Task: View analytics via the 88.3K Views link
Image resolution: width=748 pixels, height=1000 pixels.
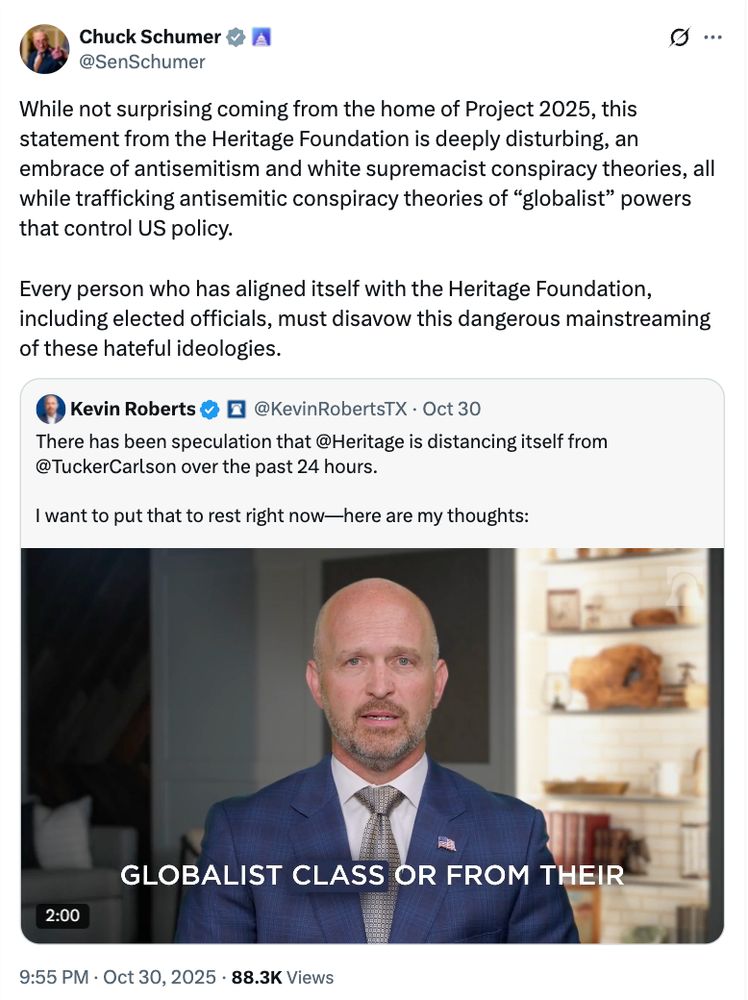Action: pyautogui.click(x=283, y=977)
